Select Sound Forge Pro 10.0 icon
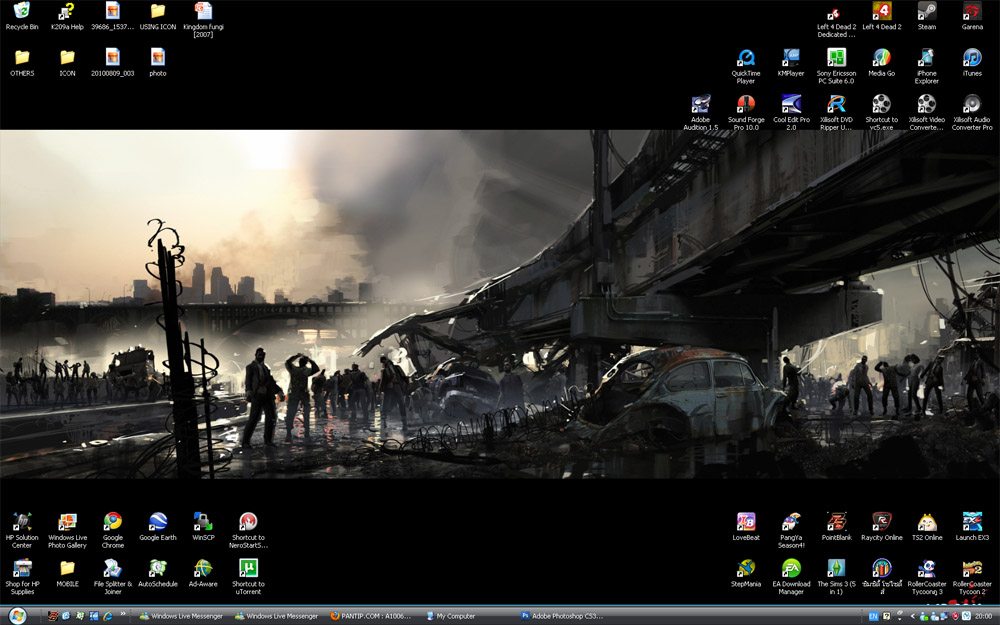 click(x=746, y=113)
